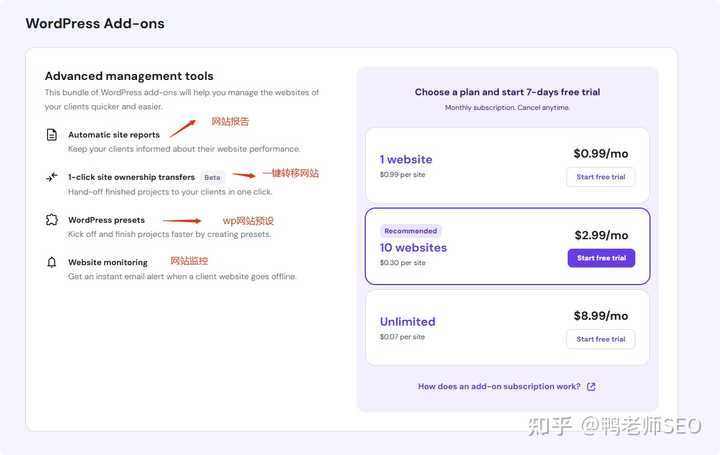Image resolution: width=720 pixels, height=455 pixels.
Task: Click '$0.07 per site' text
Action: tap(402, 337)
